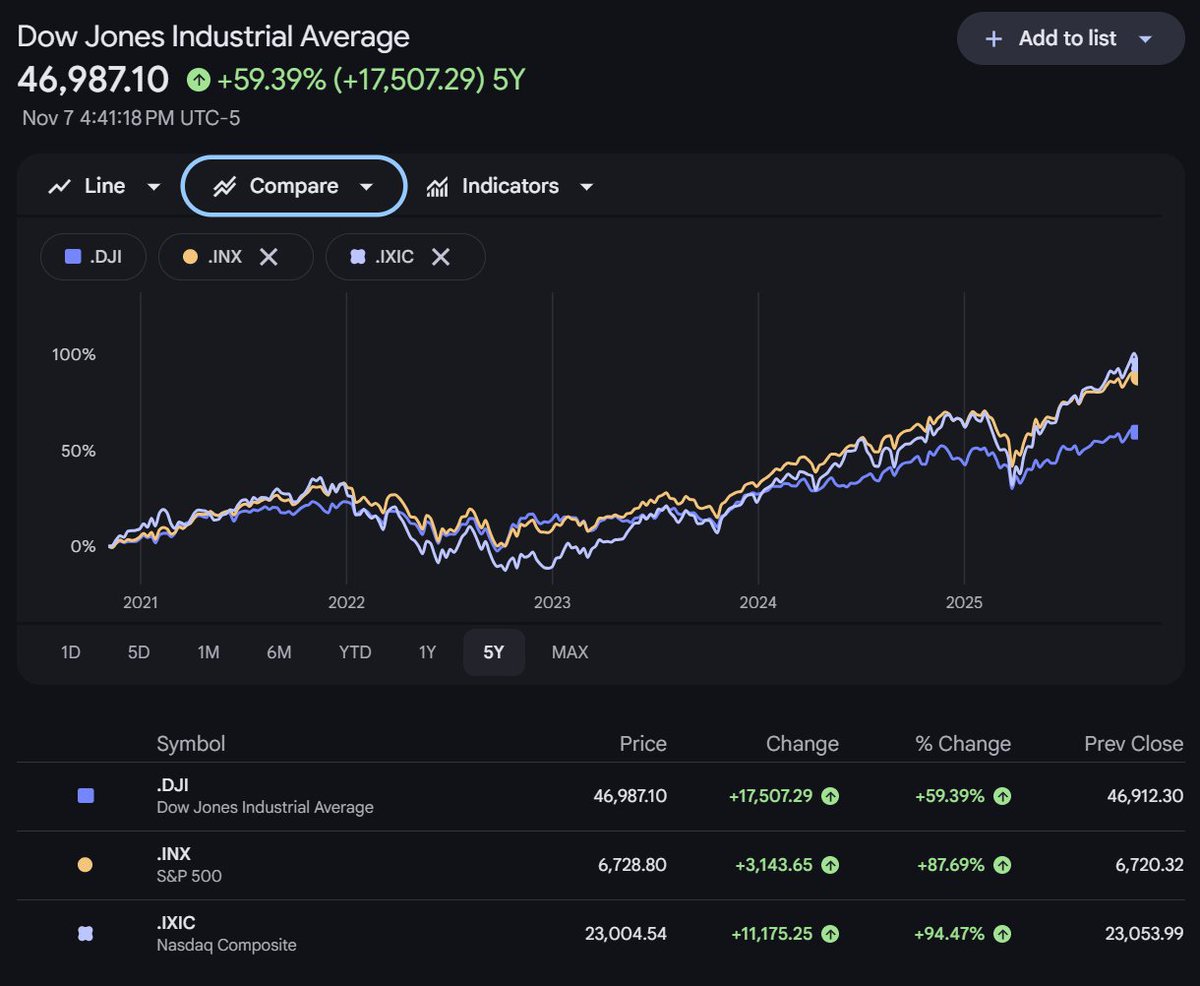
Task: Click the up-arrow next to +59.39% in table
Action: [1002, 796]
